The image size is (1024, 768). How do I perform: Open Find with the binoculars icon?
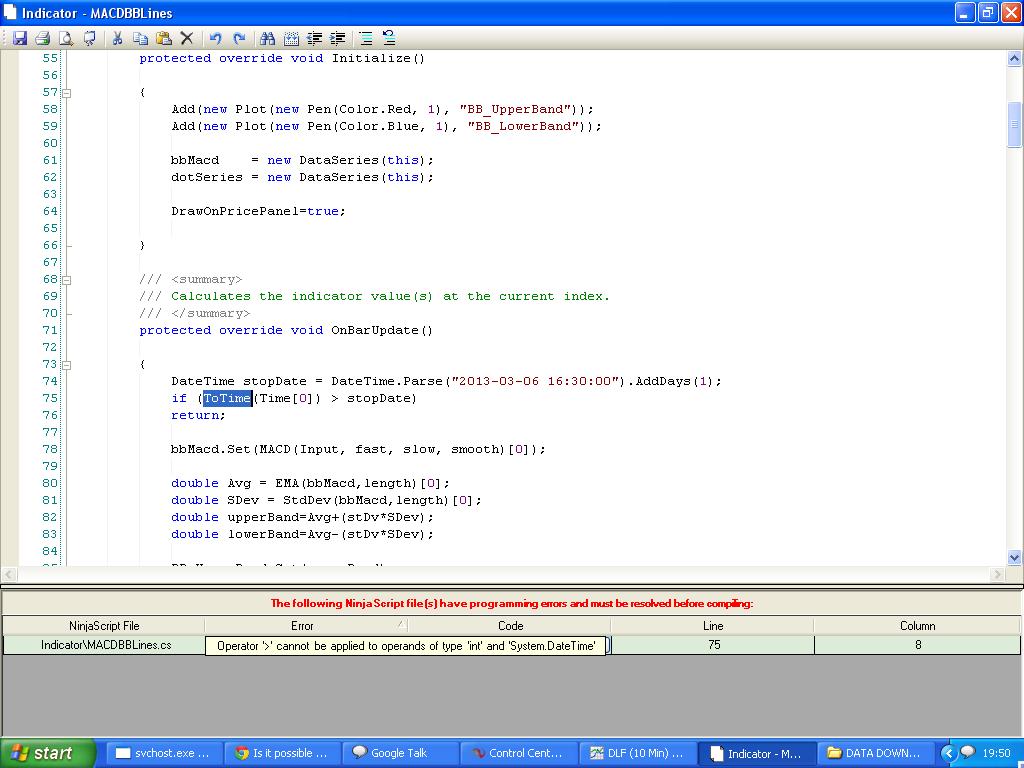click(267, 38)
